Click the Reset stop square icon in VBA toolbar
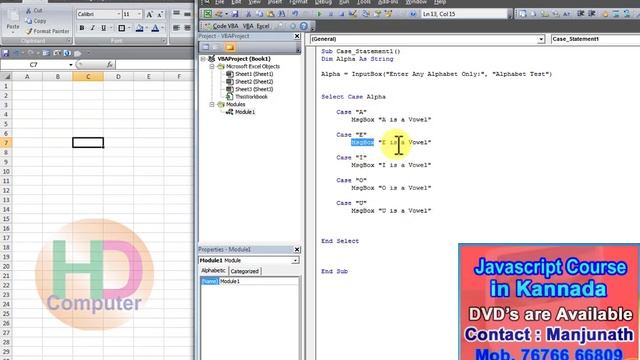This screenshot has height=360, width=640. coord(342,14)
